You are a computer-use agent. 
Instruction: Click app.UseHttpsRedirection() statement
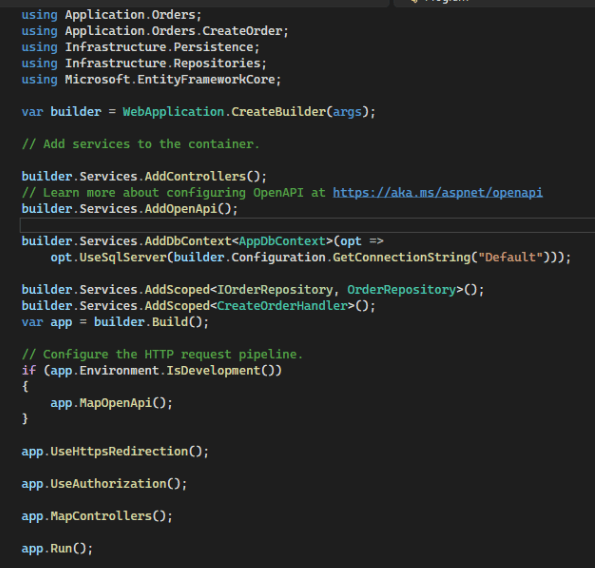(115, 452)
